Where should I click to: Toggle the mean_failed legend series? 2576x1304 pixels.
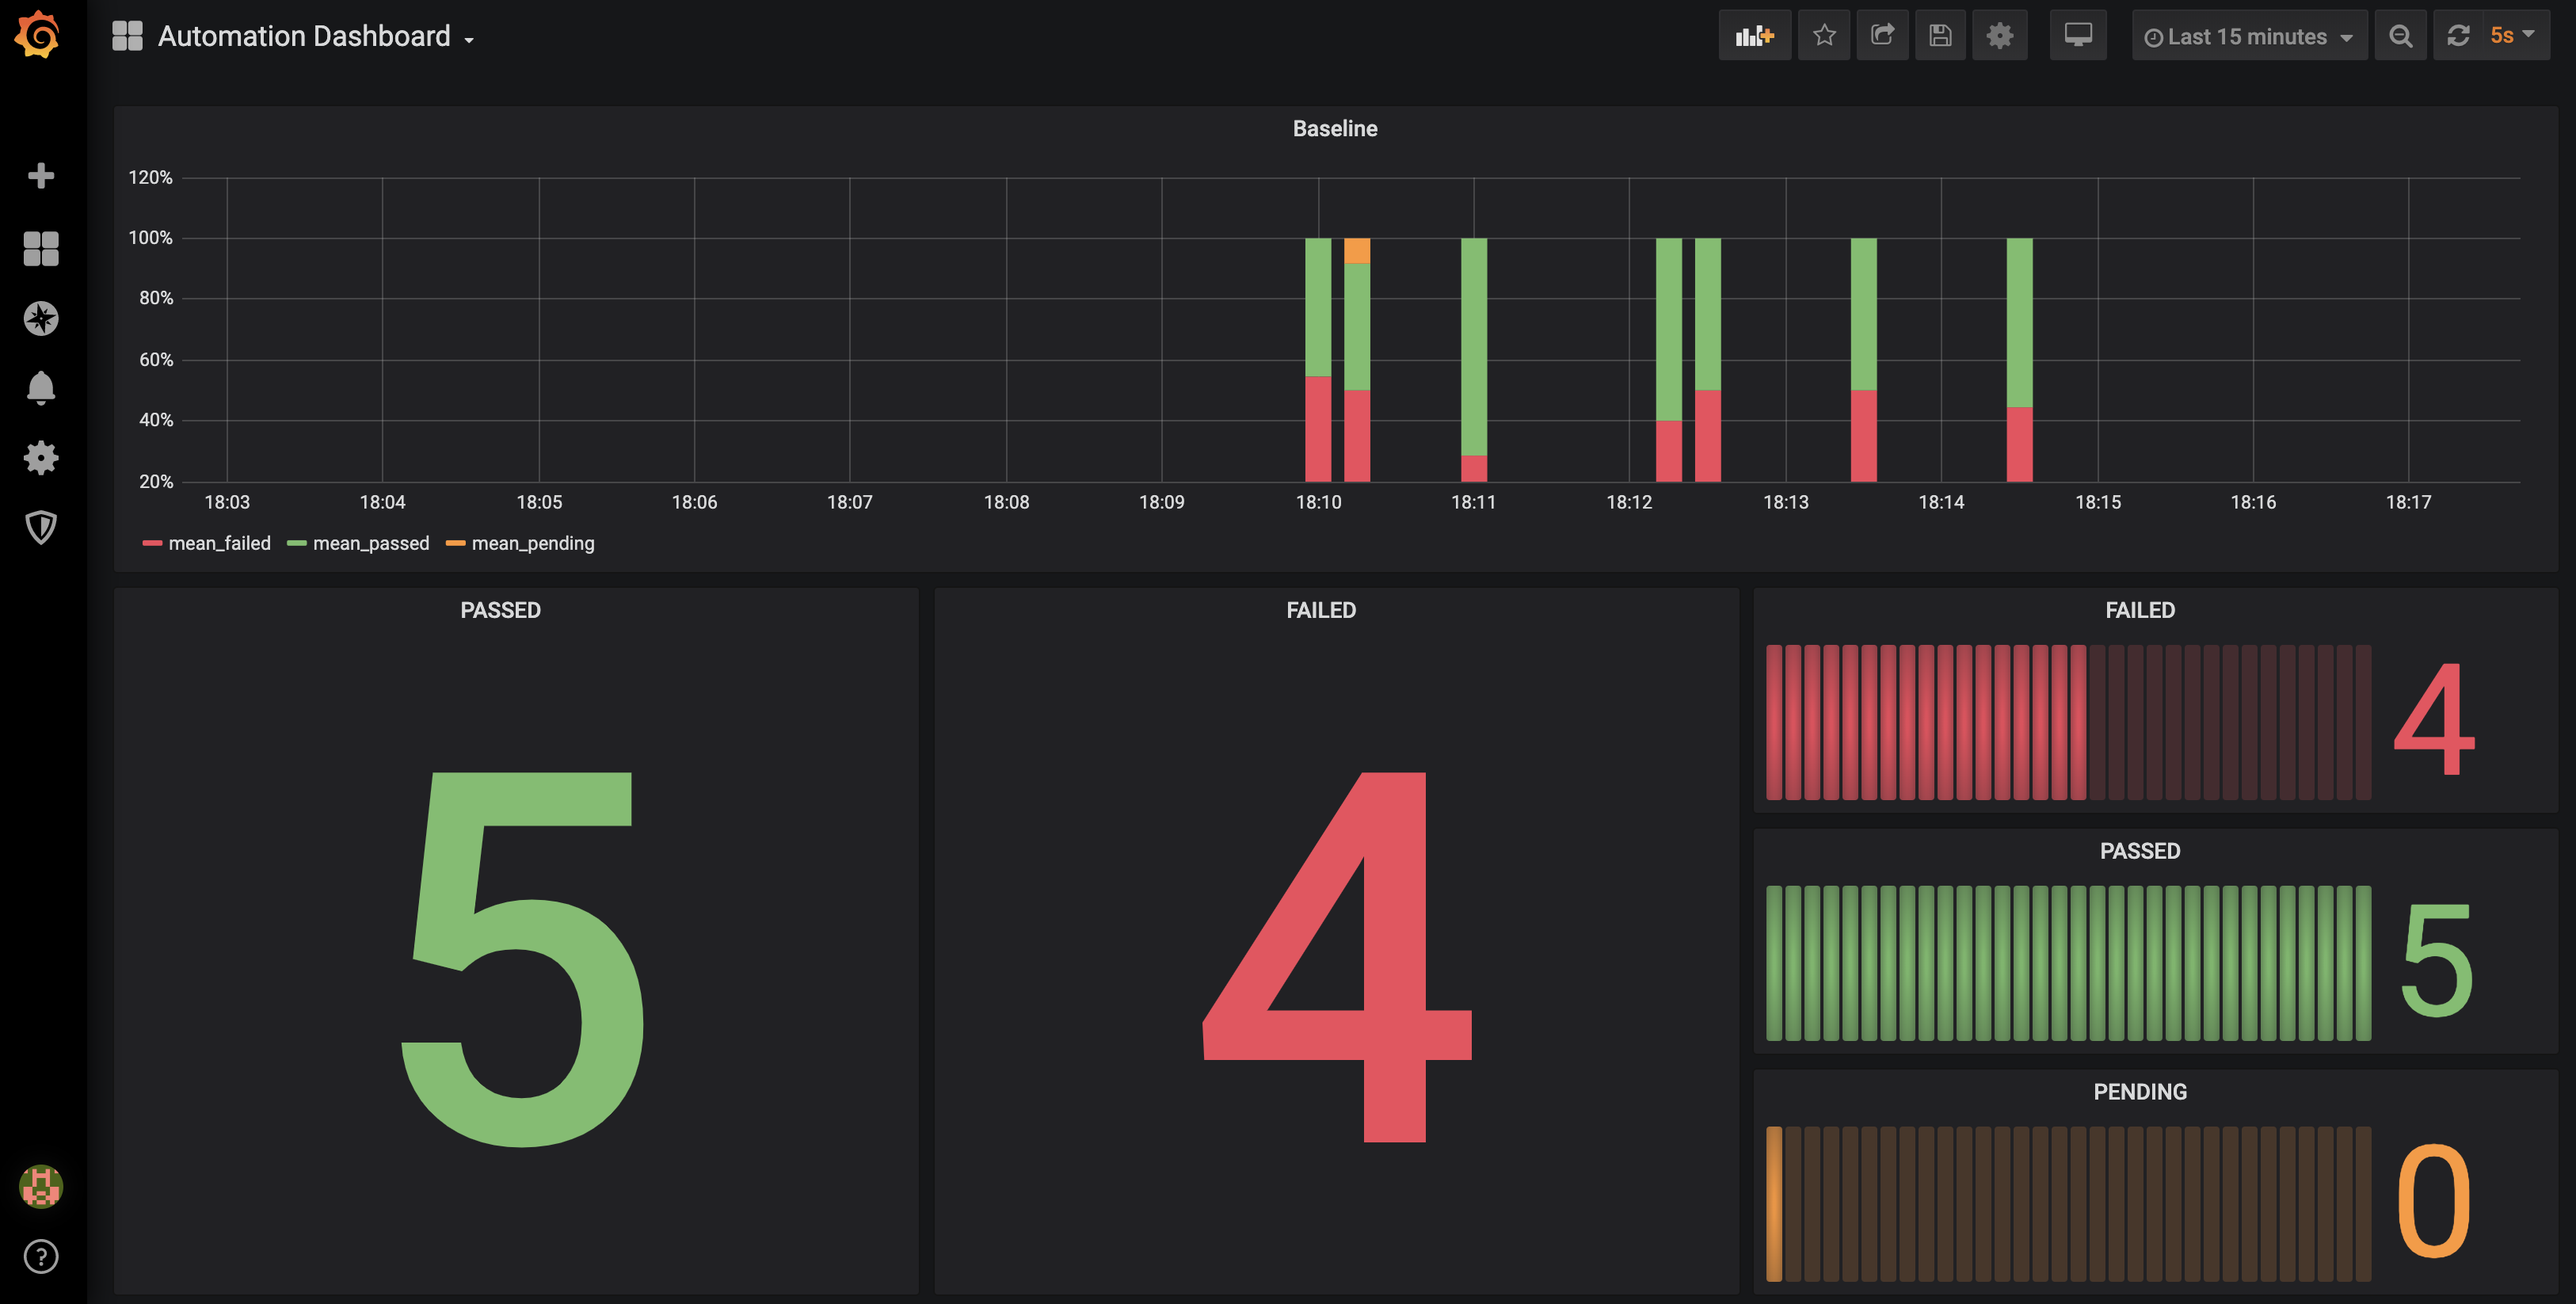point(219,543)
